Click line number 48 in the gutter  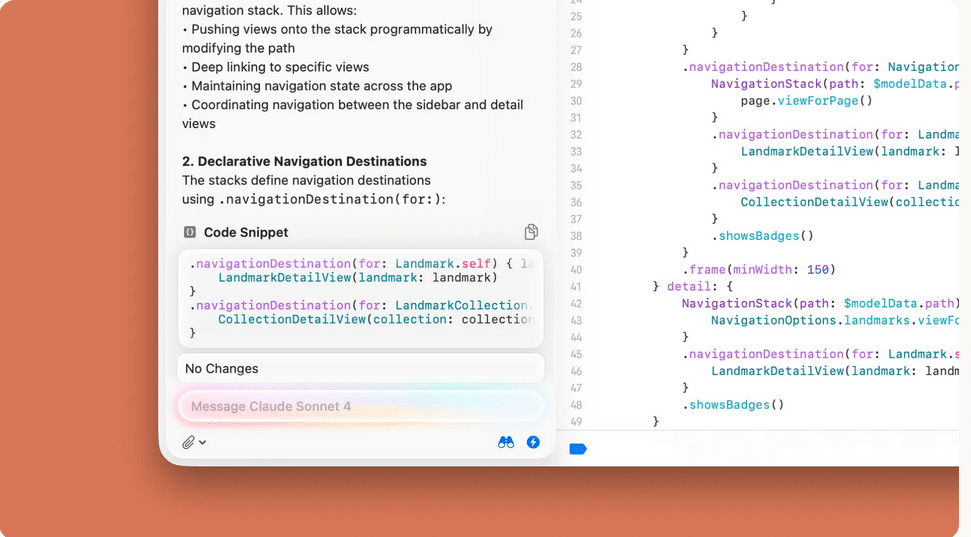pos(575,405)
